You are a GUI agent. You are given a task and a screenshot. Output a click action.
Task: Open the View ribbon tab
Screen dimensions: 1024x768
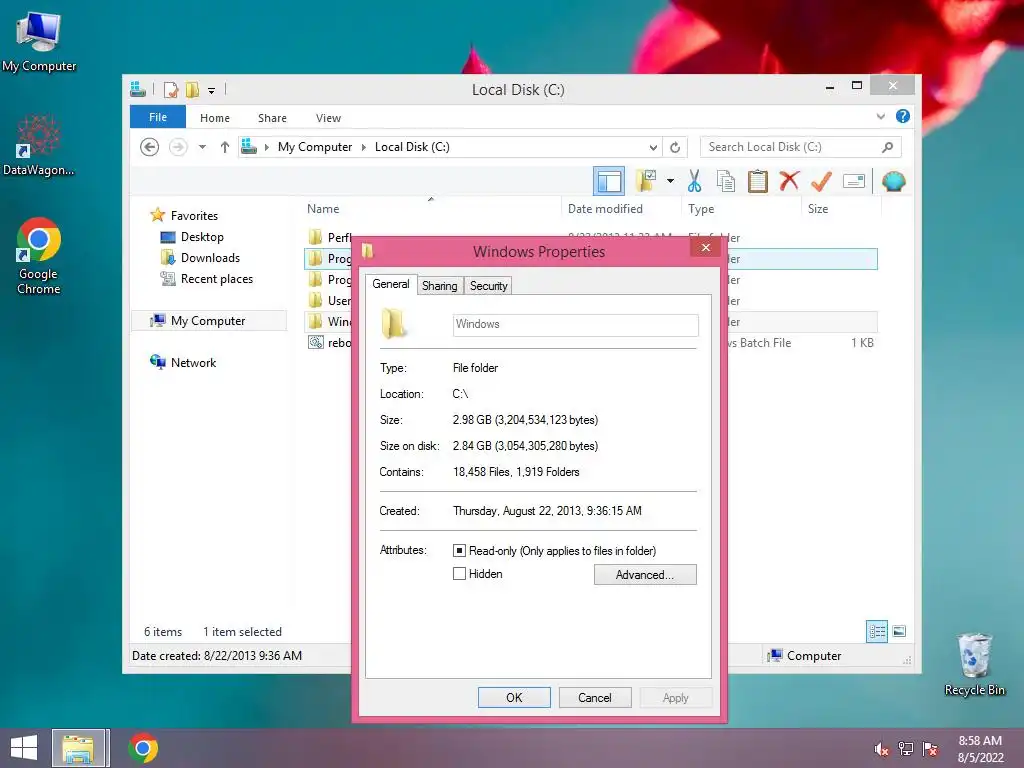(x=328, y=118)
